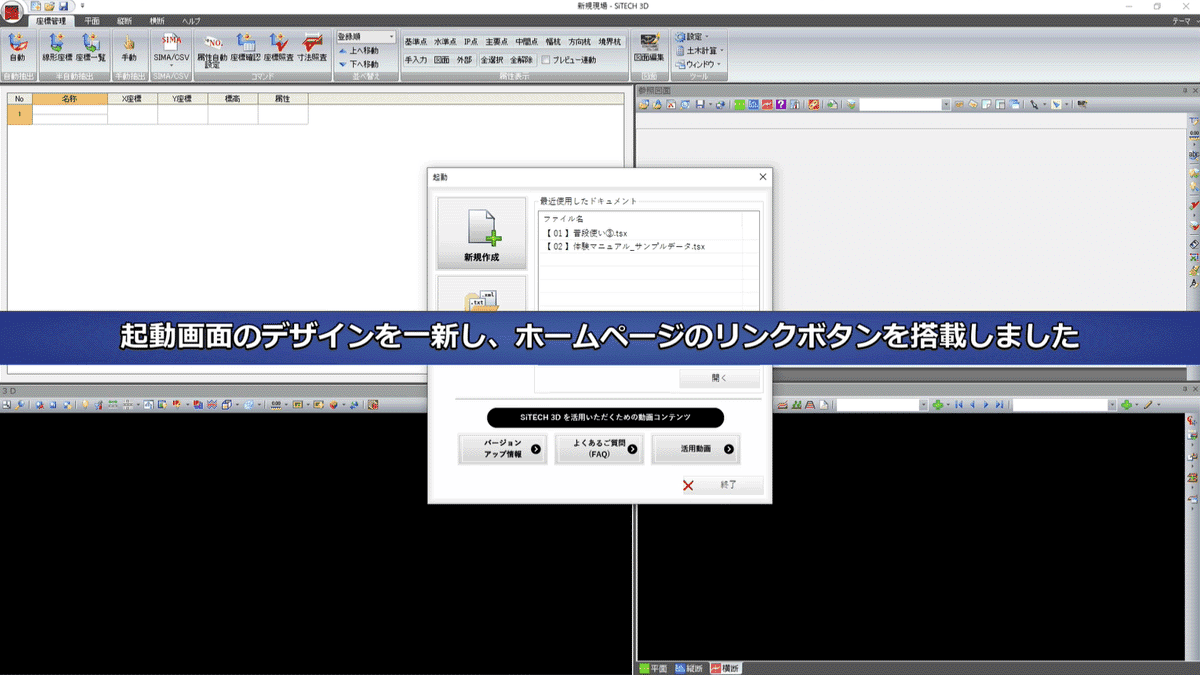The height and width of the screenshot is (675, 1200).
Task: Click the 座標照査 command icon
Action: click(x=279, y=48)
